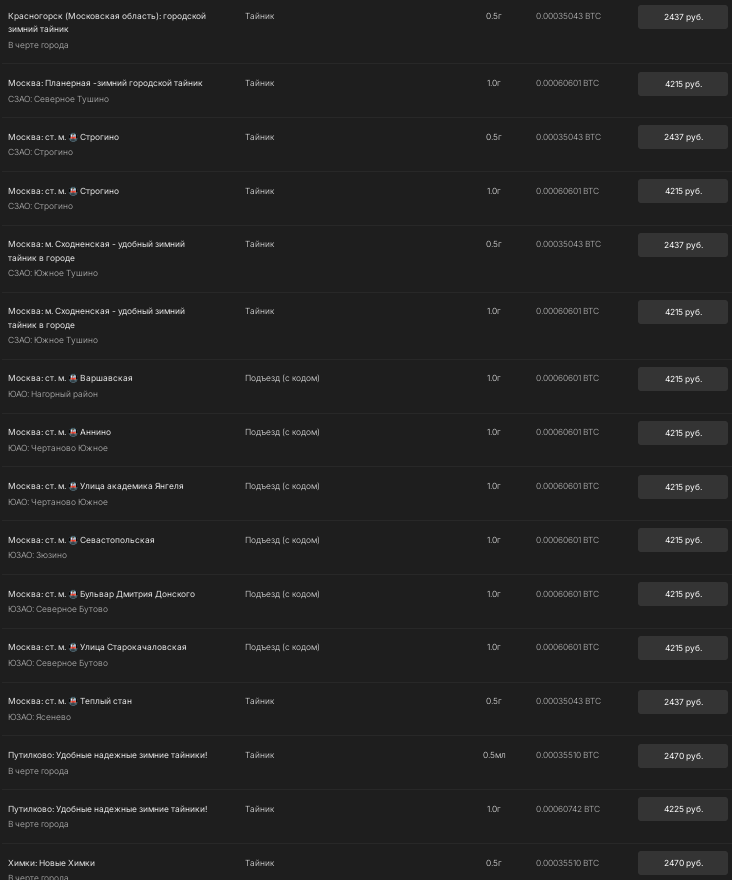Click the metro icon beside Севастопольская

pyautogui.click(x=73, y=540)
